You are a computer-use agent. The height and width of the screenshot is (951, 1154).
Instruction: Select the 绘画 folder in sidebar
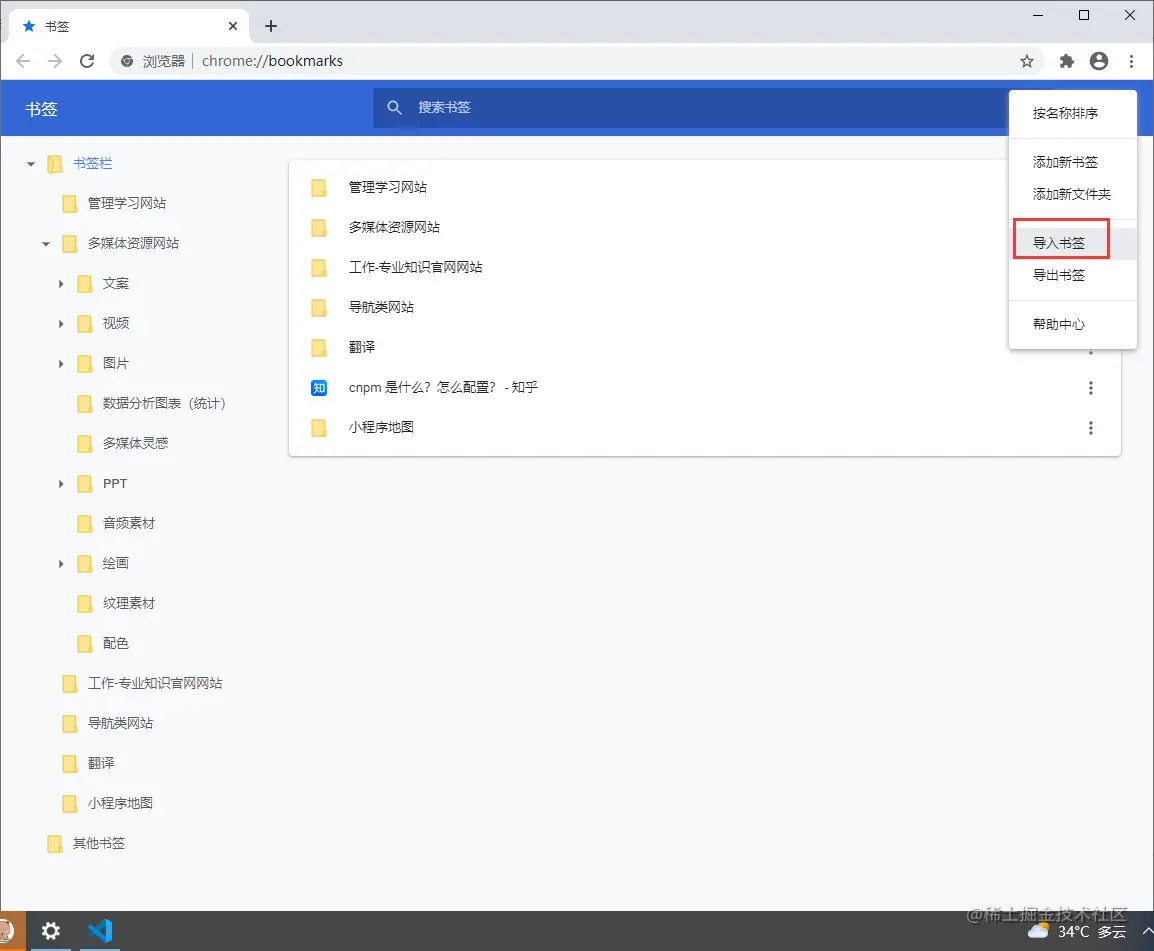(x=116, y=563)
